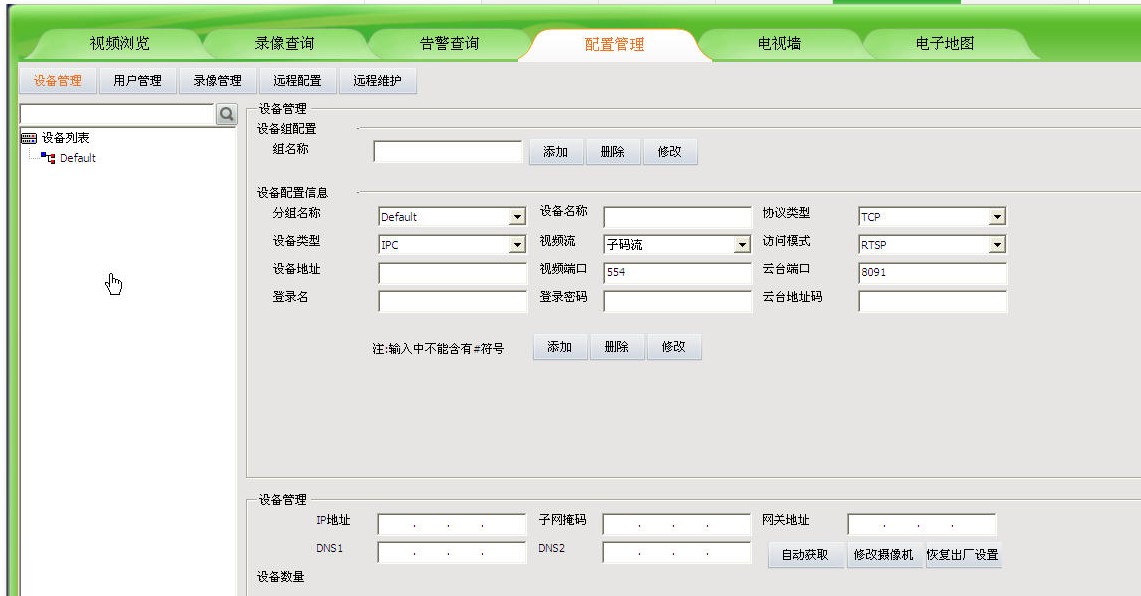The width and height of the screenshot is (1141, 596).
Task: Click the 子网掩码 input field
Action: click(x=677, y=524)
